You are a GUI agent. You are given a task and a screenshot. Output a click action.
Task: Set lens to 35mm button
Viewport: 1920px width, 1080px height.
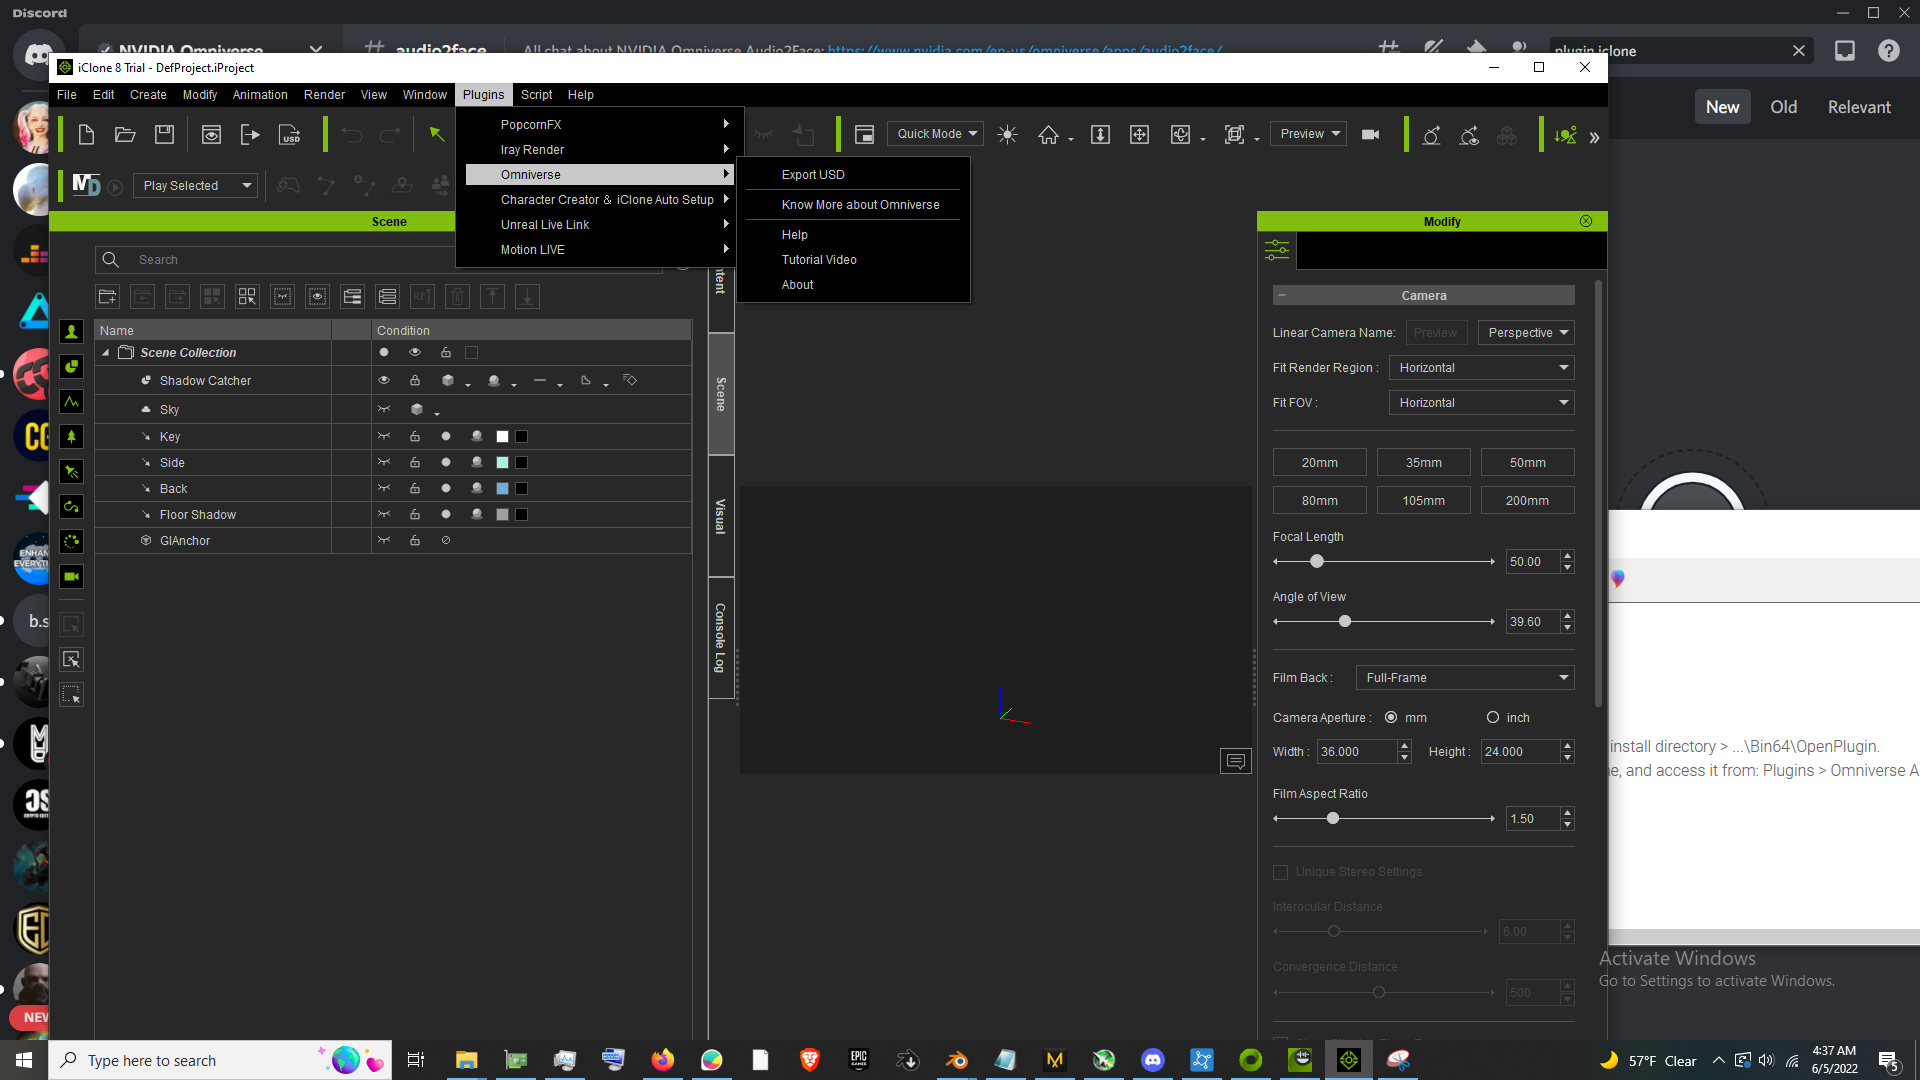[1423, 462]
